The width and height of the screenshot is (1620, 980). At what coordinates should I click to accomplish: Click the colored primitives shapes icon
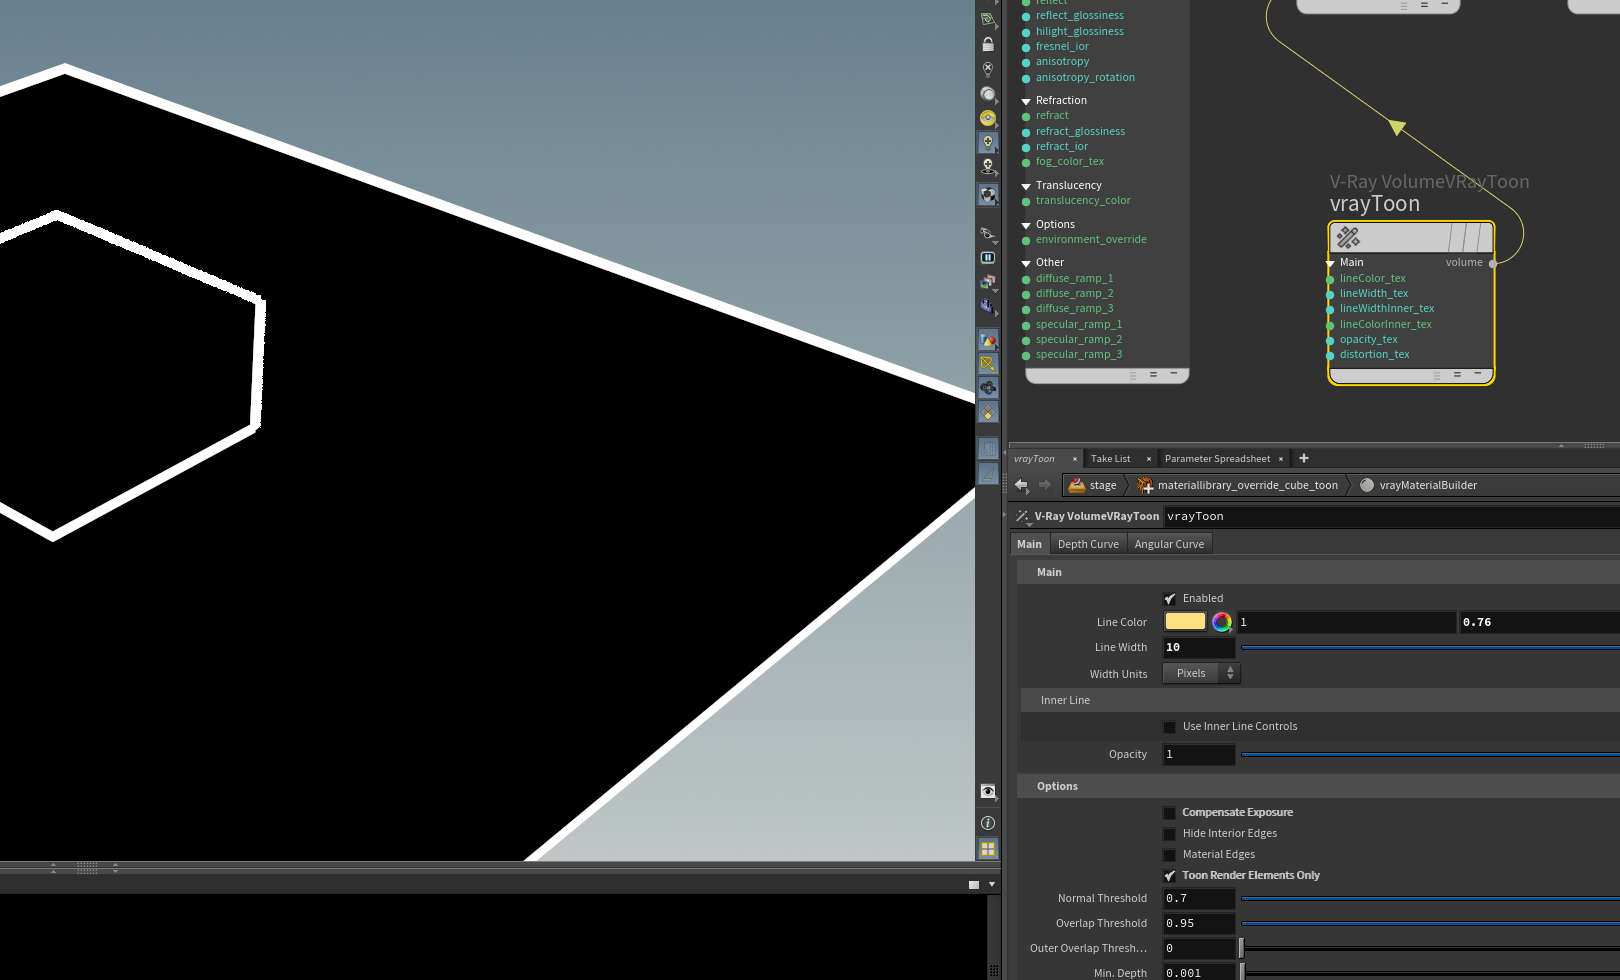[x=988, y=341]
